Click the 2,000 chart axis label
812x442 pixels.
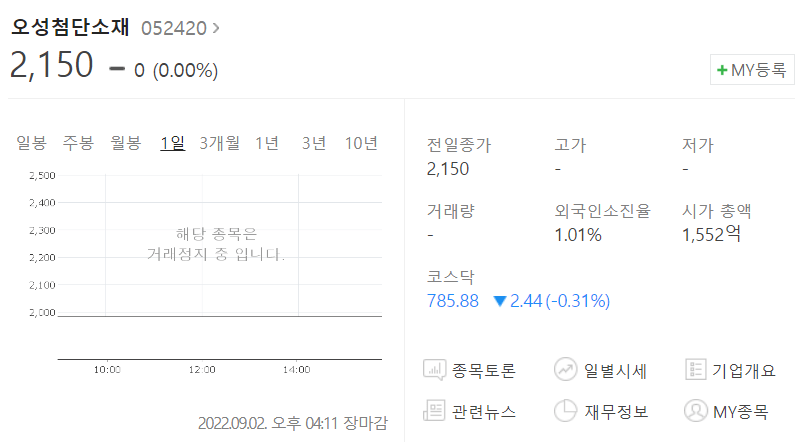click(x=42, y=312)
